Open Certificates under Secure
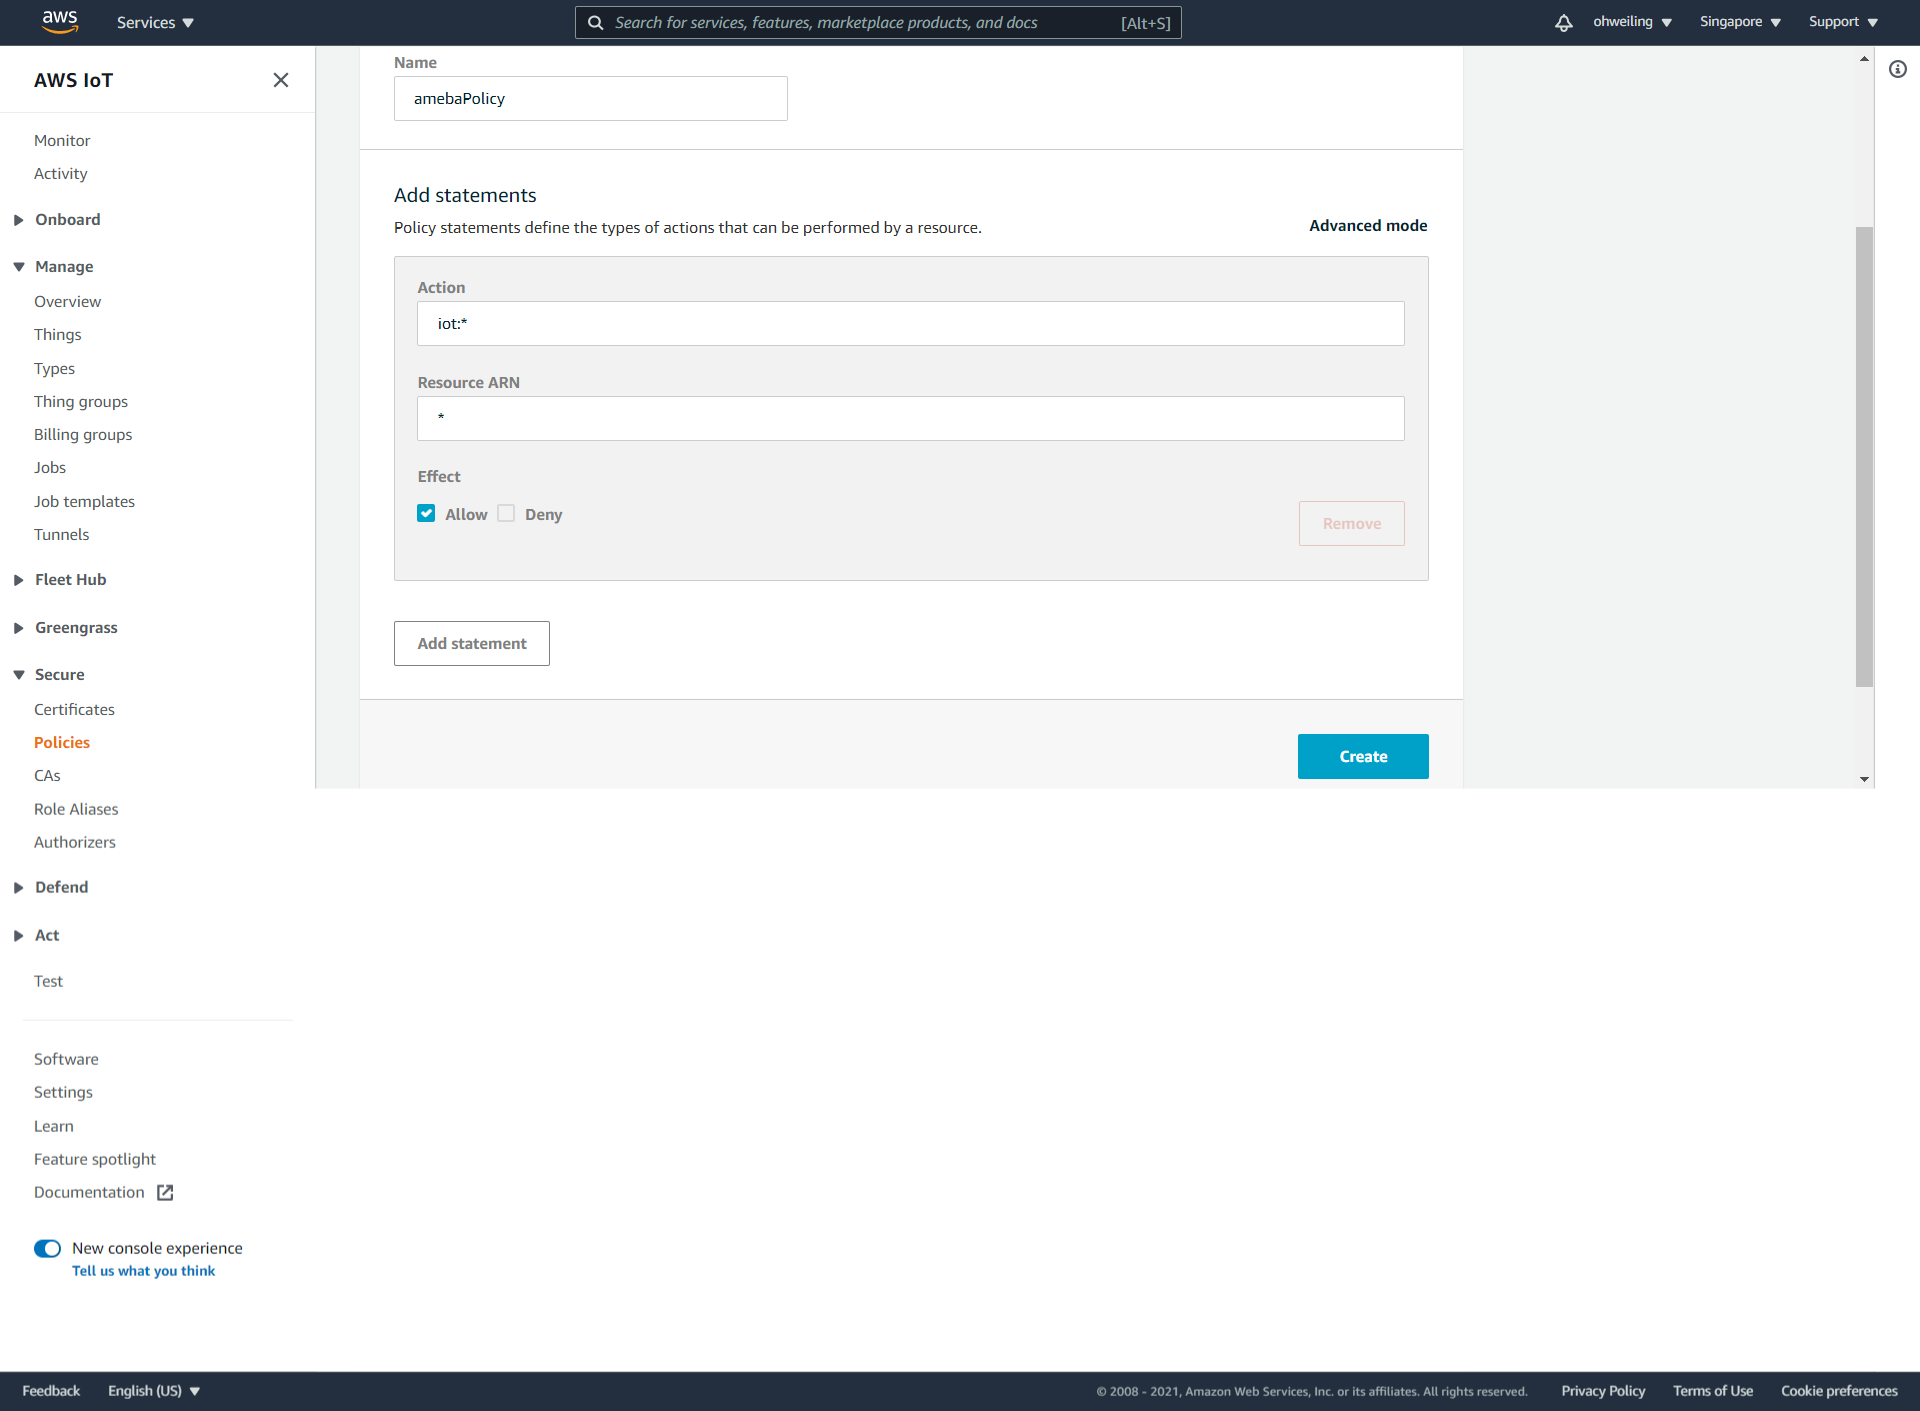The height and width of the screenshot is (1411, 1920). (74, 710)
